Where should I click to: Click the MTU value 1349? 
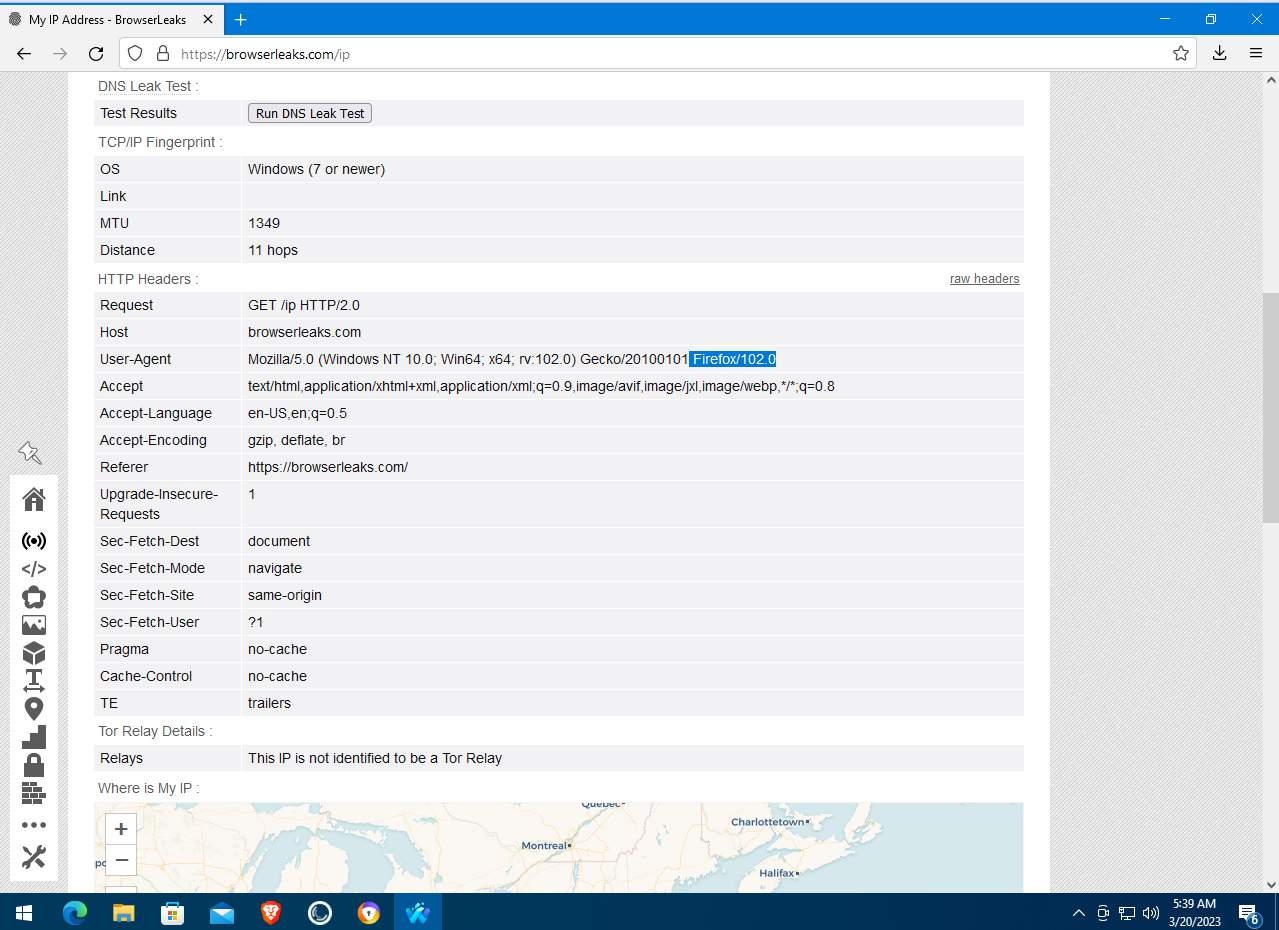pyautogui.click(x=264, y=223)
